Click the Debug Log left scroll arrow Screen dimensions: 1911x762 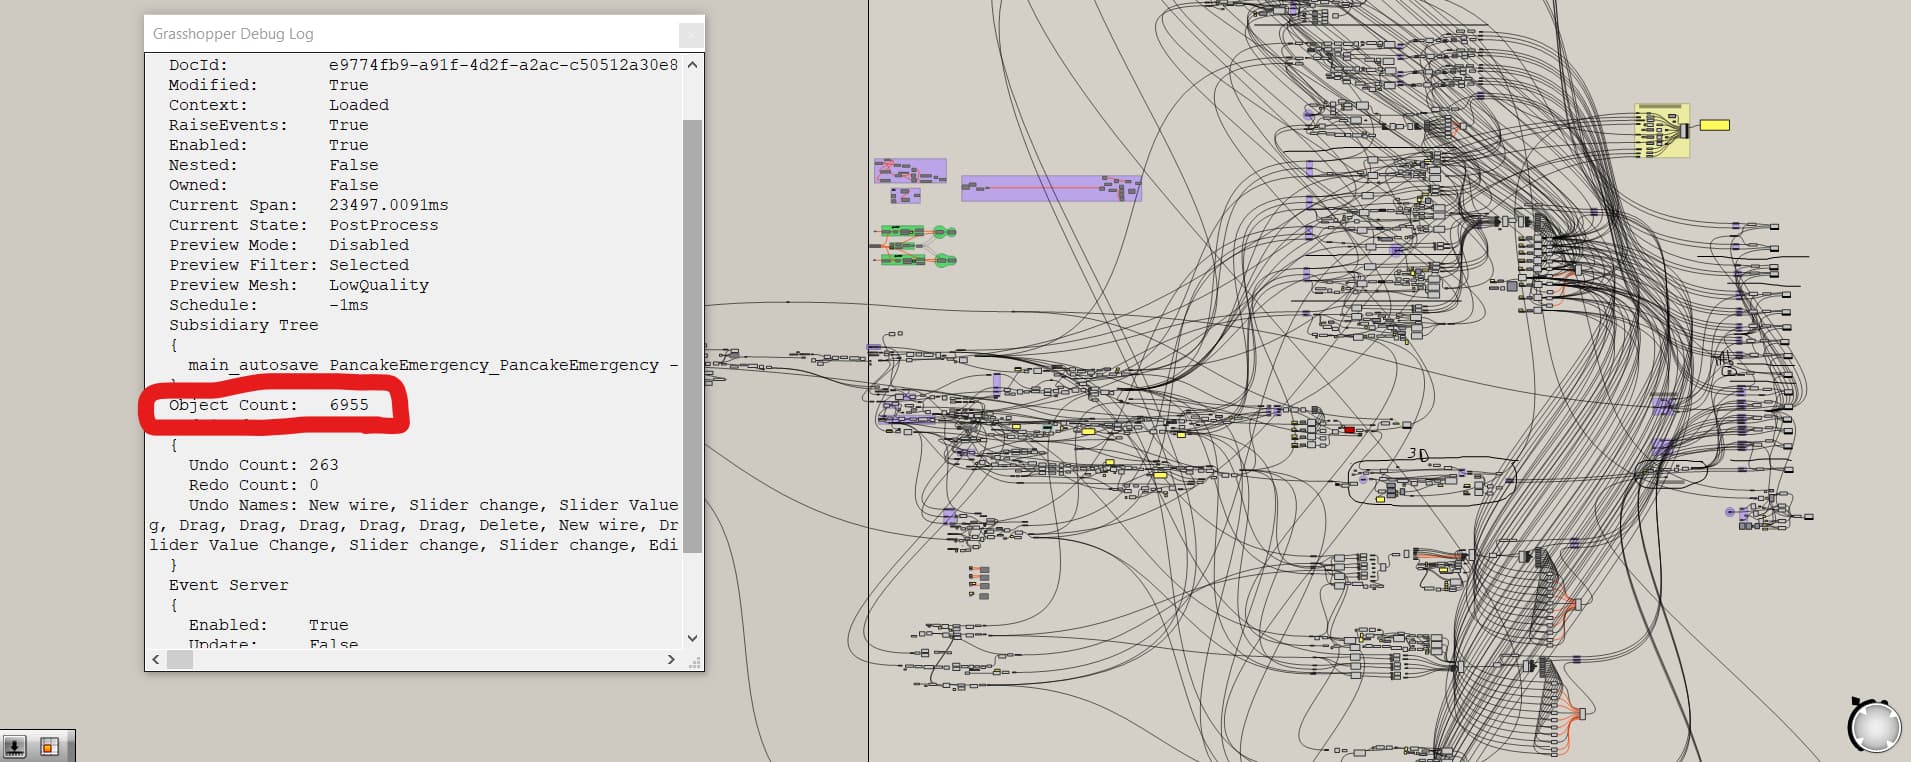click(x=155, y=660)
